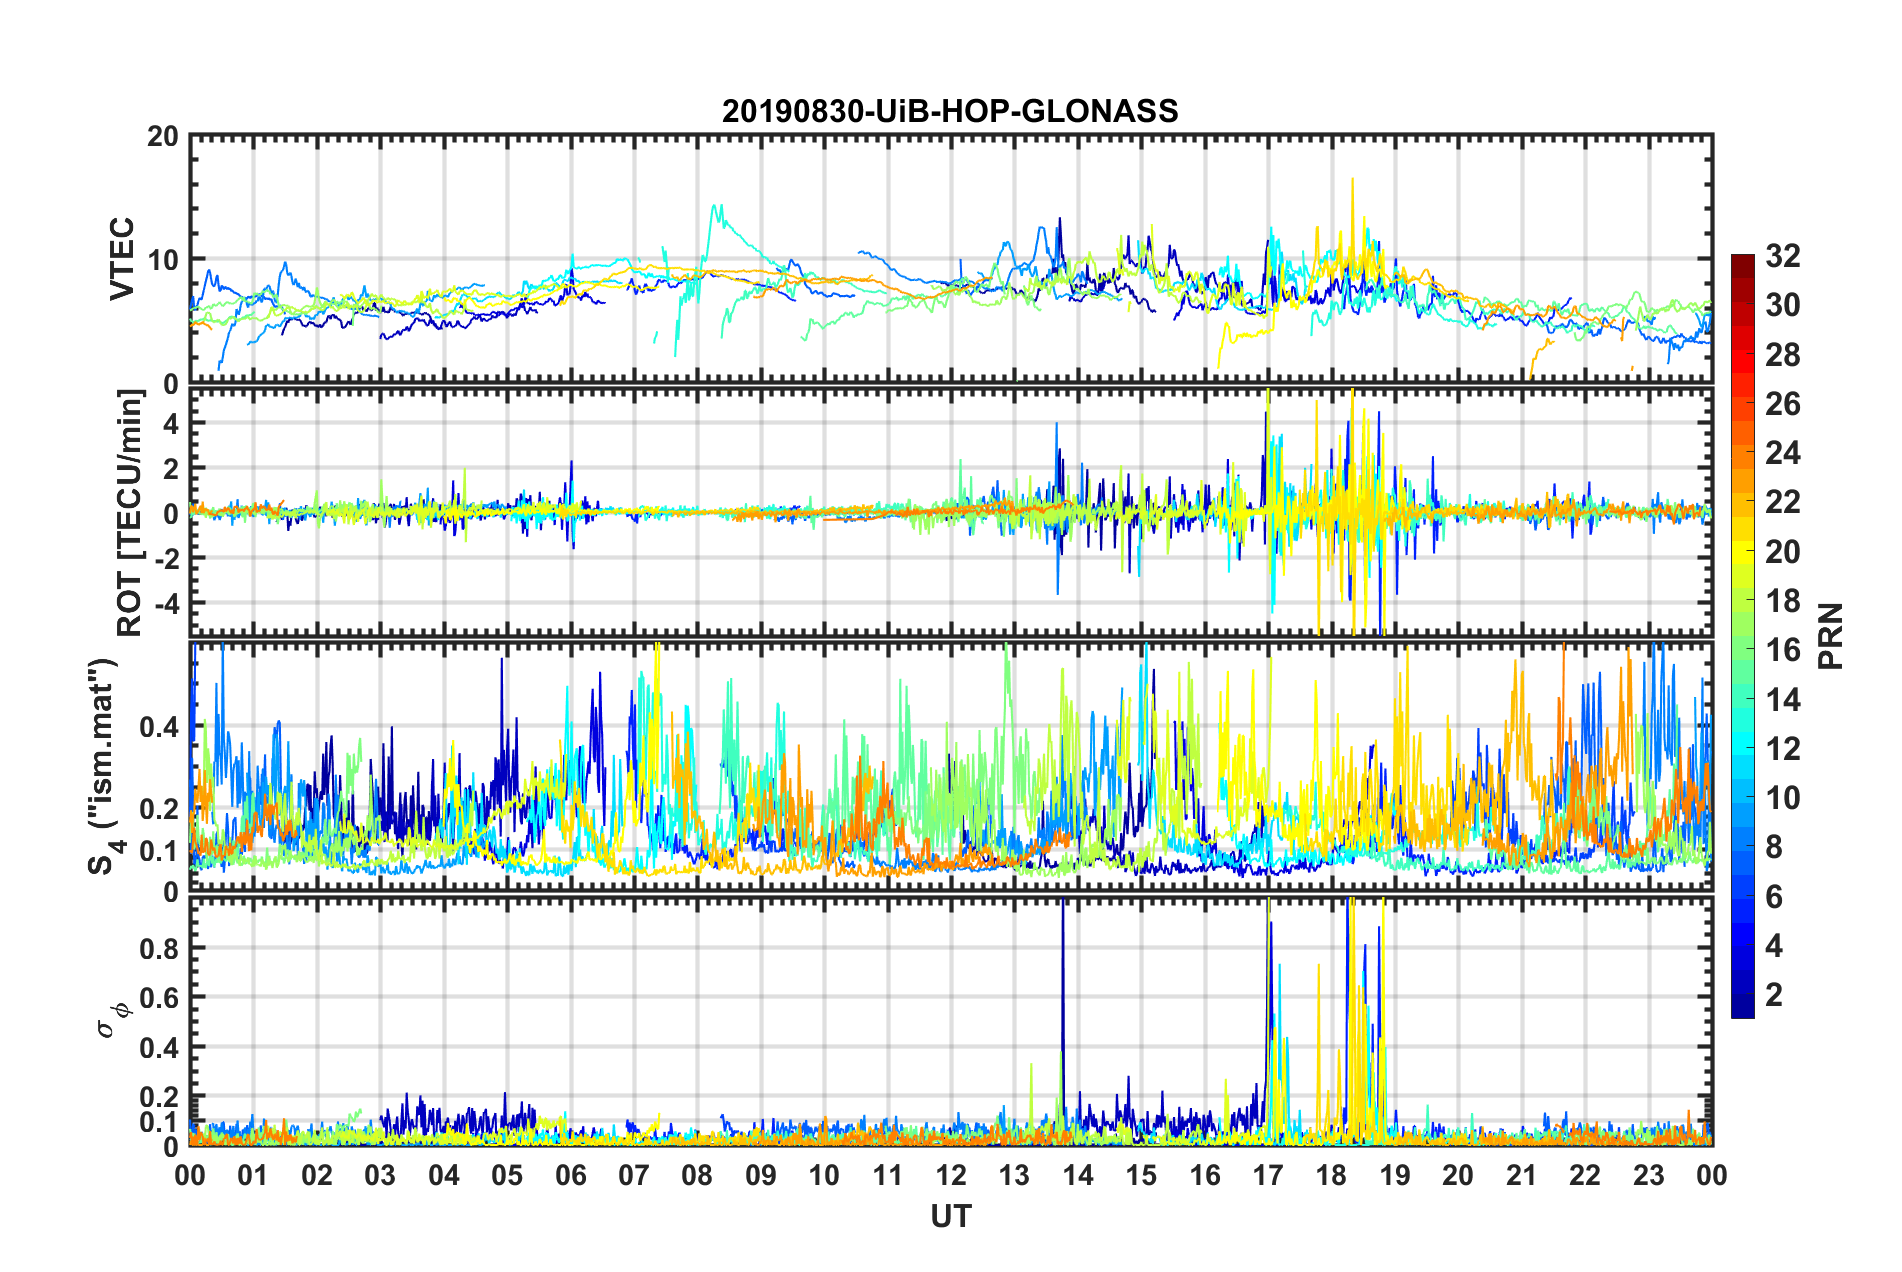
Task: Click the plot title 20190830-UiB-HOP-GLONASS
Action: coord(950,111)
